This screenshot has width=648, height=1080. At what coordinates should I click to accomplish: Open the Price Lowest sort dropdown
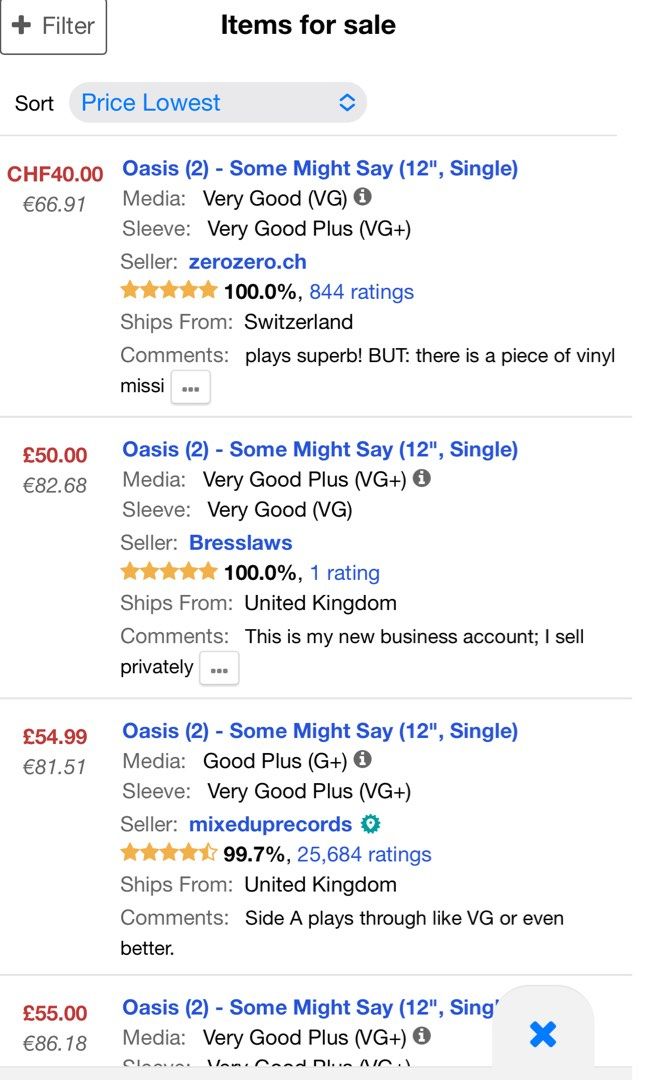click(x=217, y=102)
